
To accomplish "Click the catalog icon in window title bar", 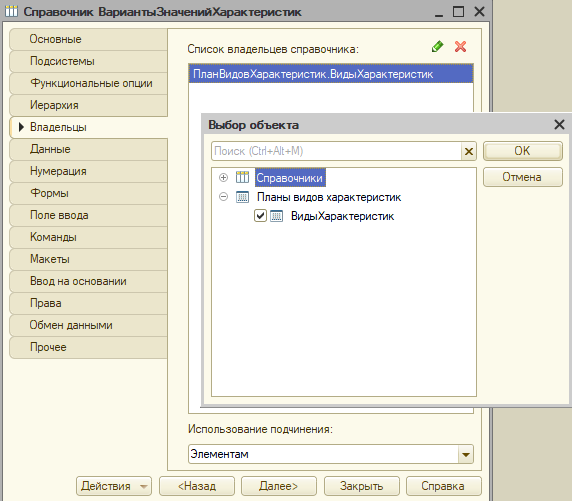I will click(x=11, y=11).
